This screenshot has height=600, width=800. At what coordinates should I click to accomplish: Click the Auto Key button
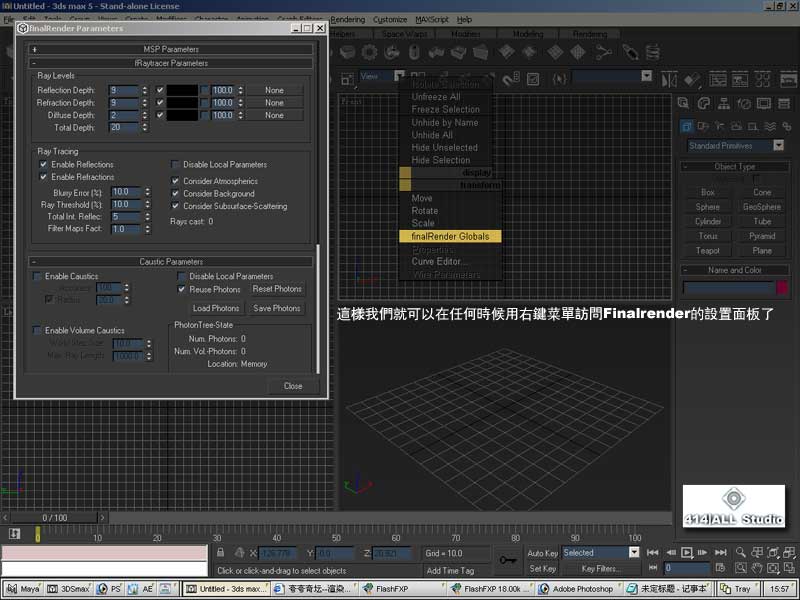click(542, 553)
